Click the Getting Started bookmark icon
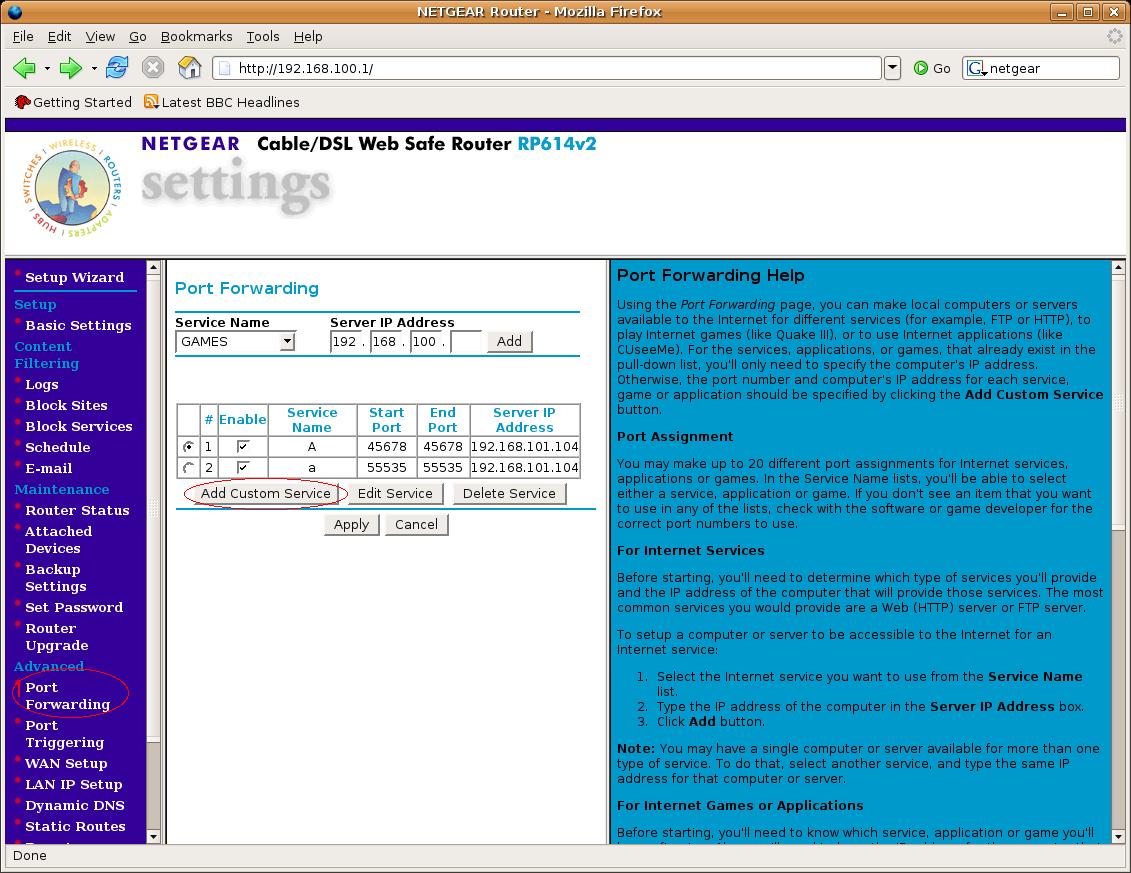 [x=22, y=102]
